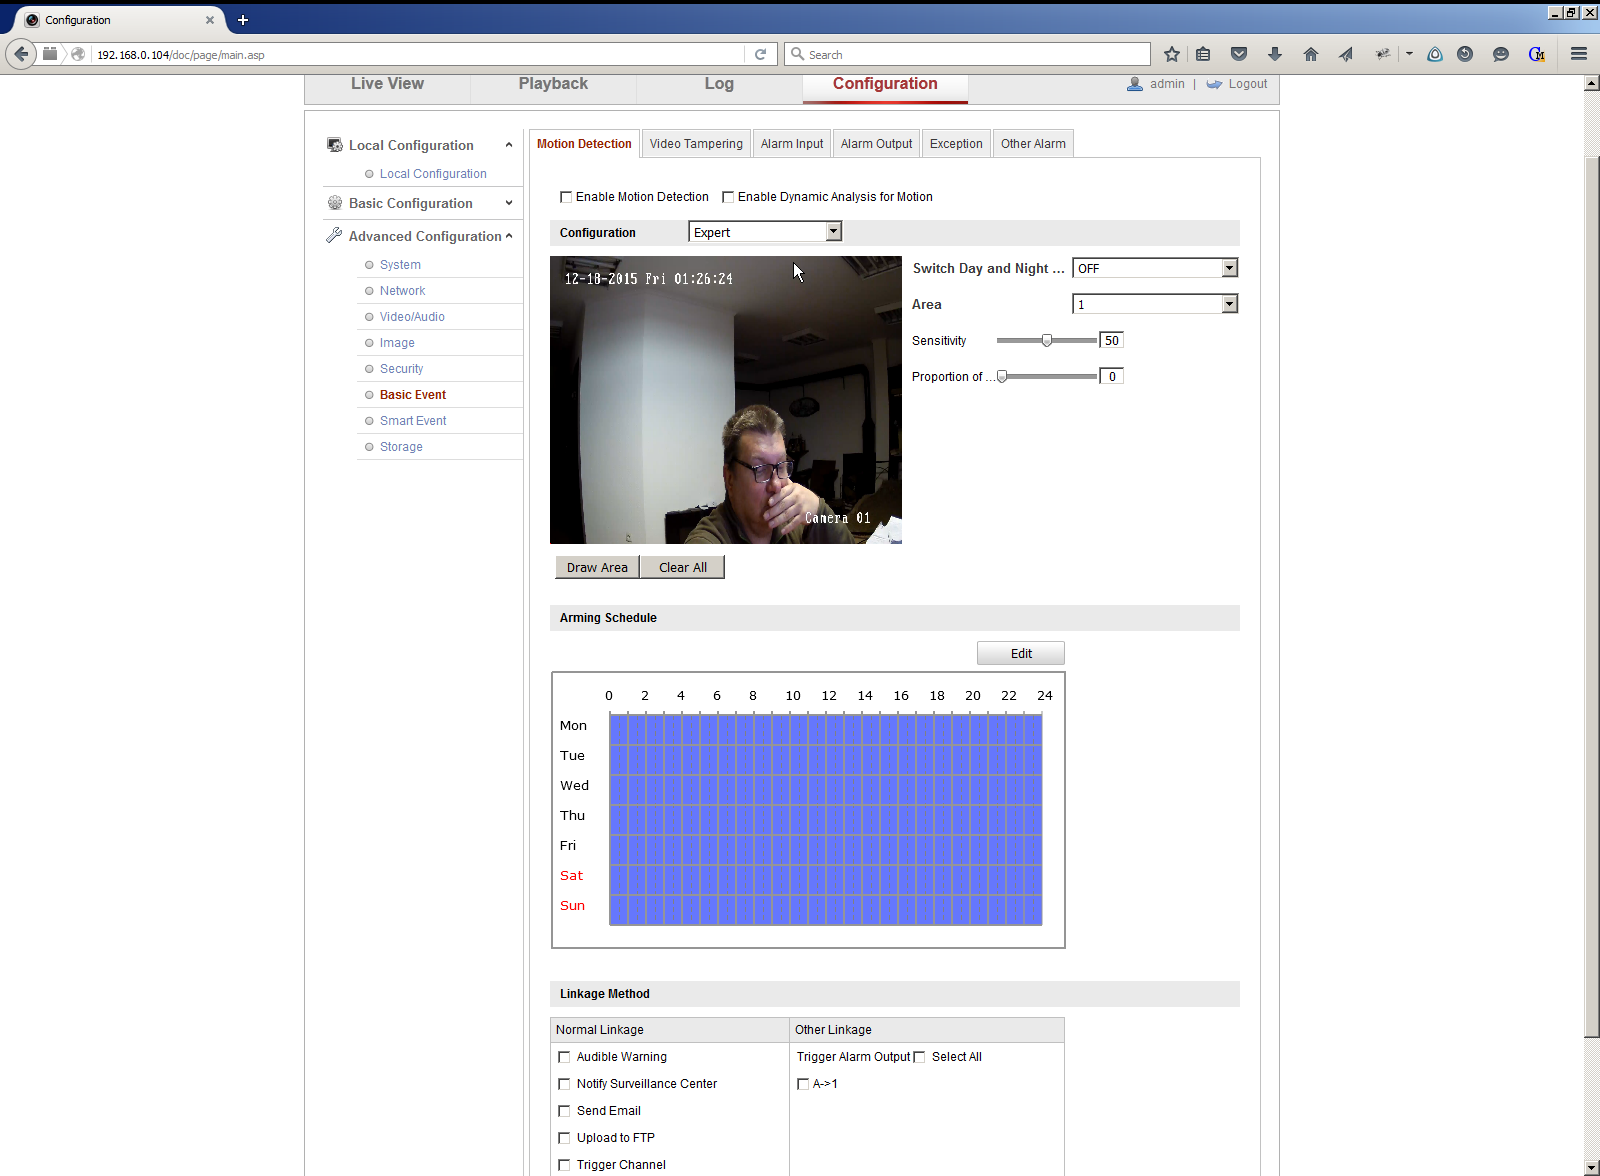Viewport: 1600px width, 1176px height.
Task: Click the Clear All button
Action: [x=683, y=567]
